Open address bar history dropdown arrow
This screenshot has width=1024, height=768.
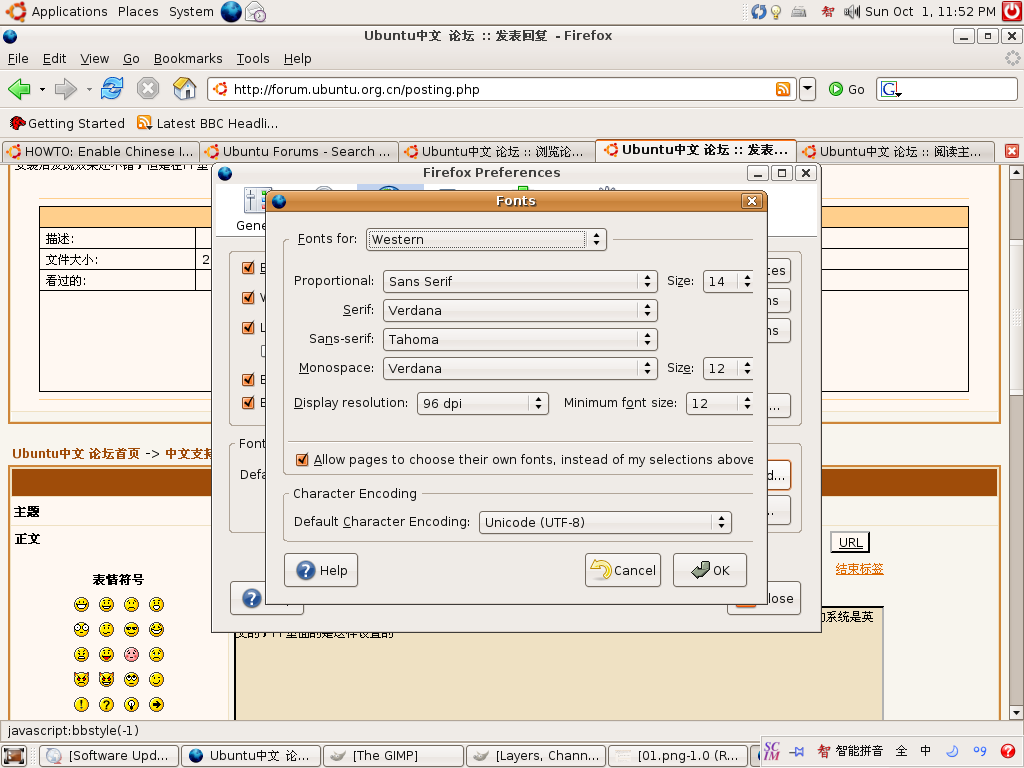(808, 89)
